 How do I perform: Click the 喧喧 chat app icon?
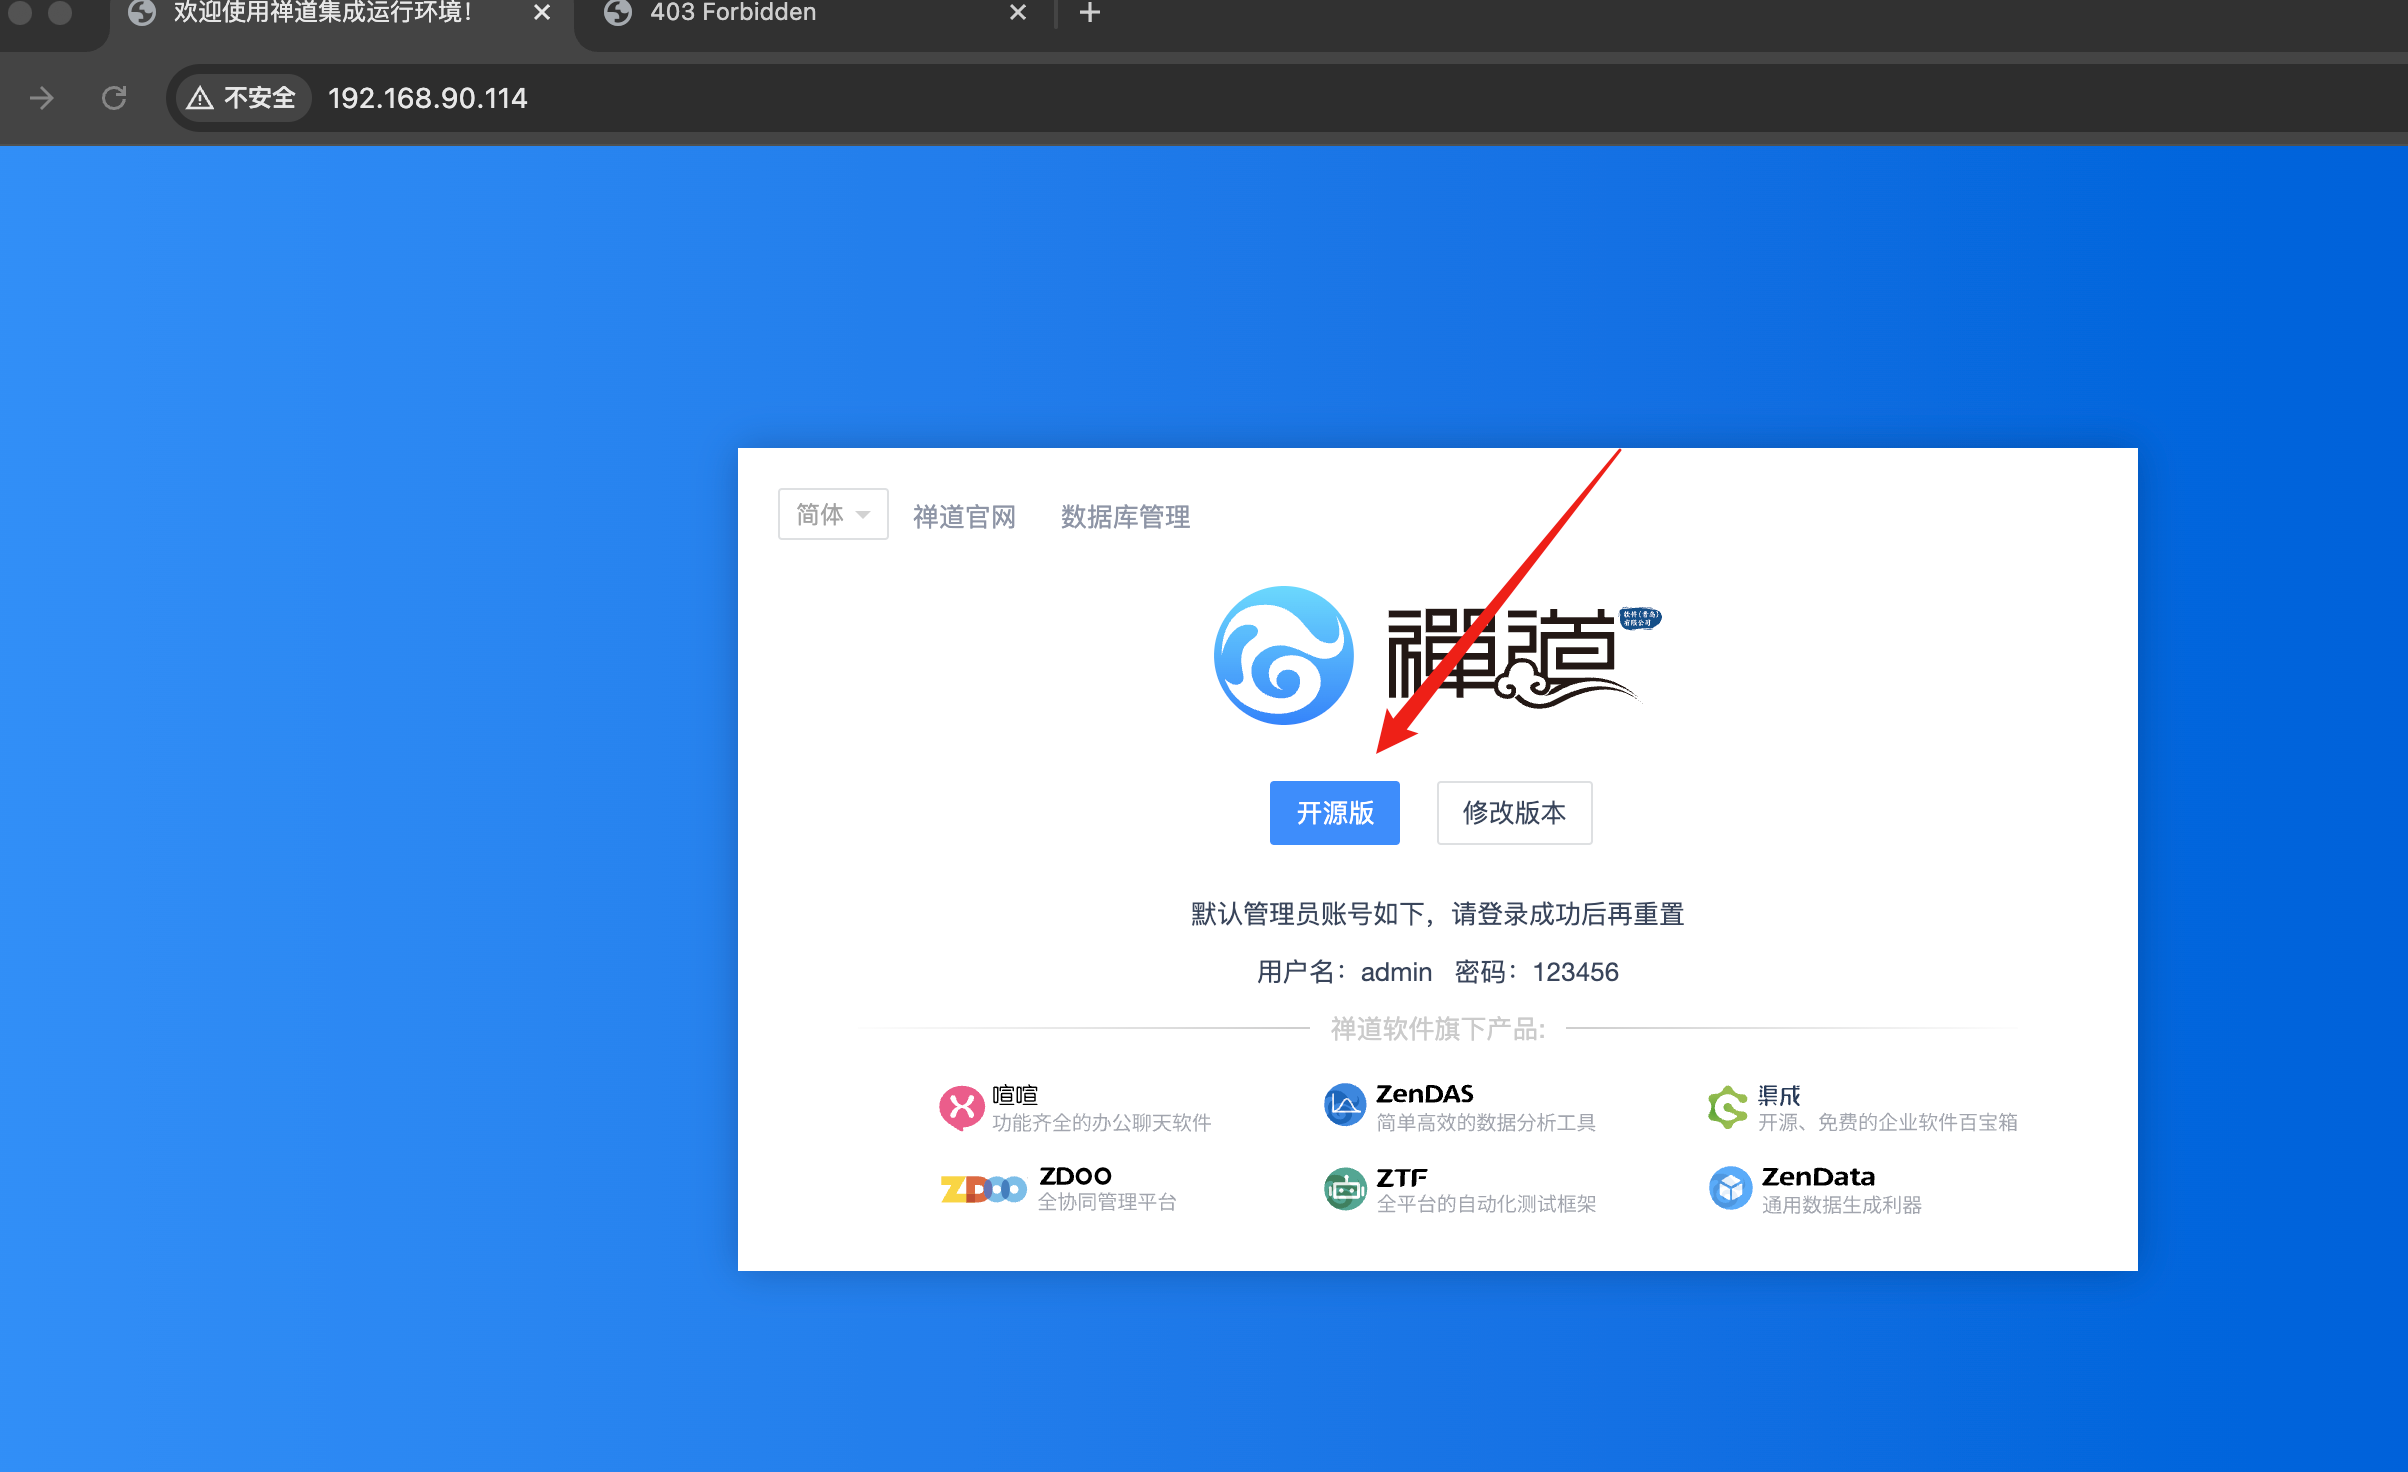[961, 1108]
